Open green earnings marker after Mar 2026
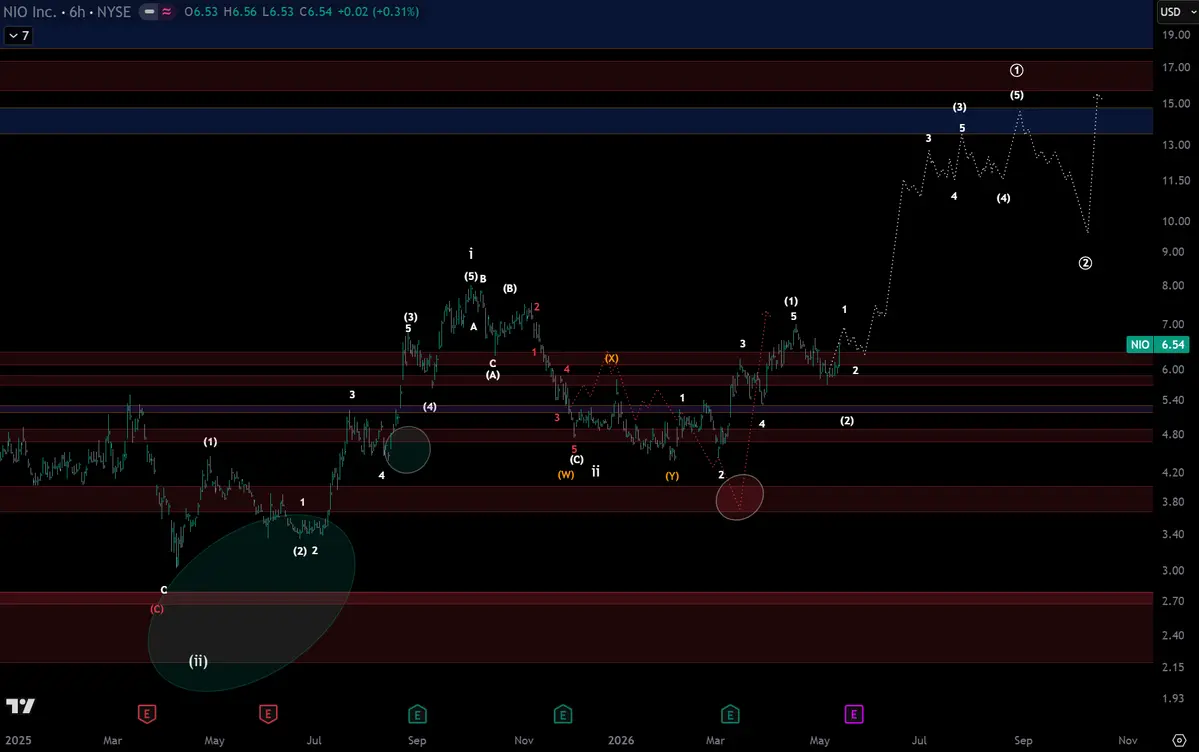Viewport: 1199px width, 752px height. point(729,715)
